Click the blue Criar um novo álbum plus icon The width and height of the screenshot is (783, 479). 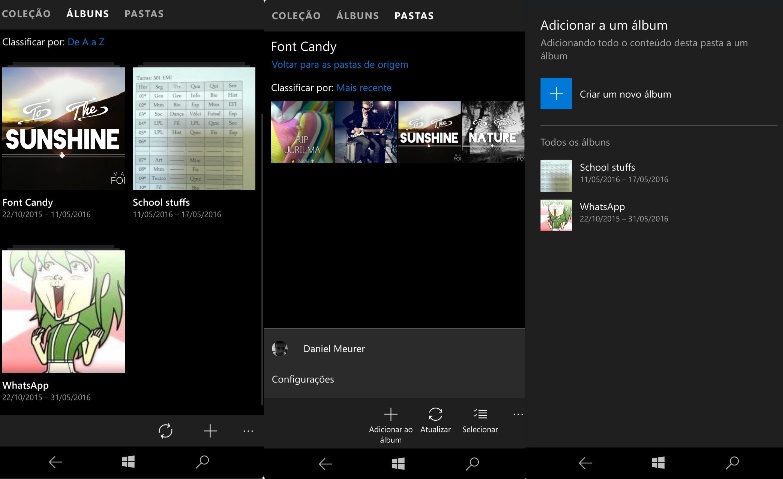(556, 94)
